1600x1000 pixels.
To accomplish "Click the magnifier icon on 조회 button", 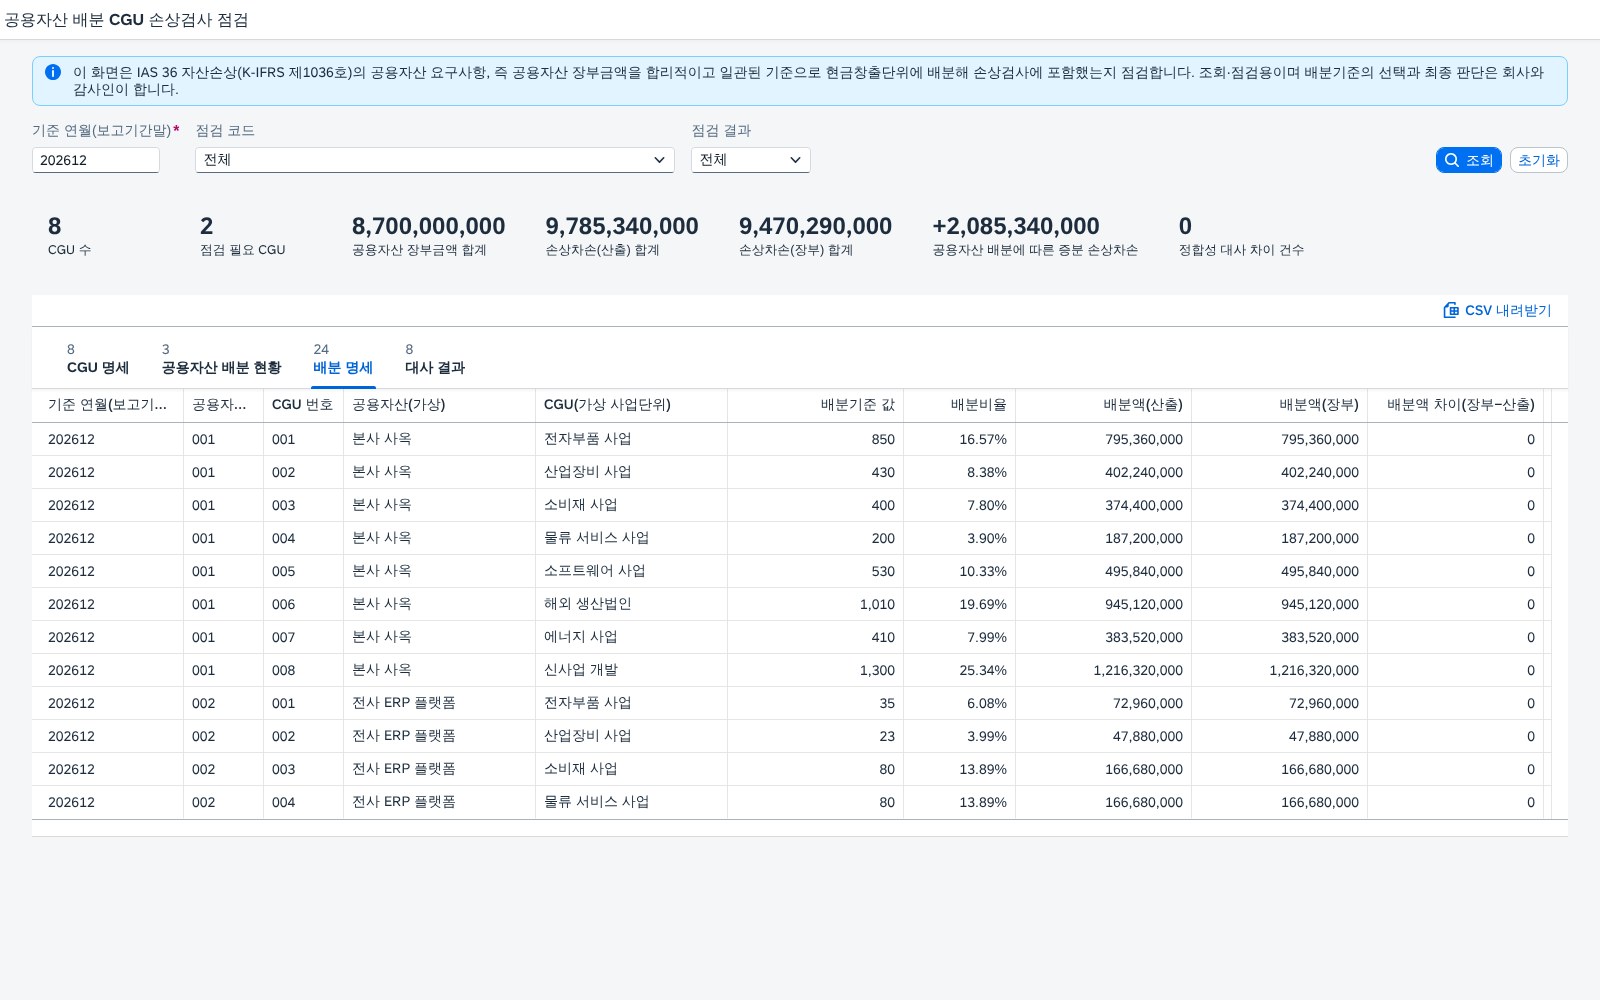I will coord(1452,160).
